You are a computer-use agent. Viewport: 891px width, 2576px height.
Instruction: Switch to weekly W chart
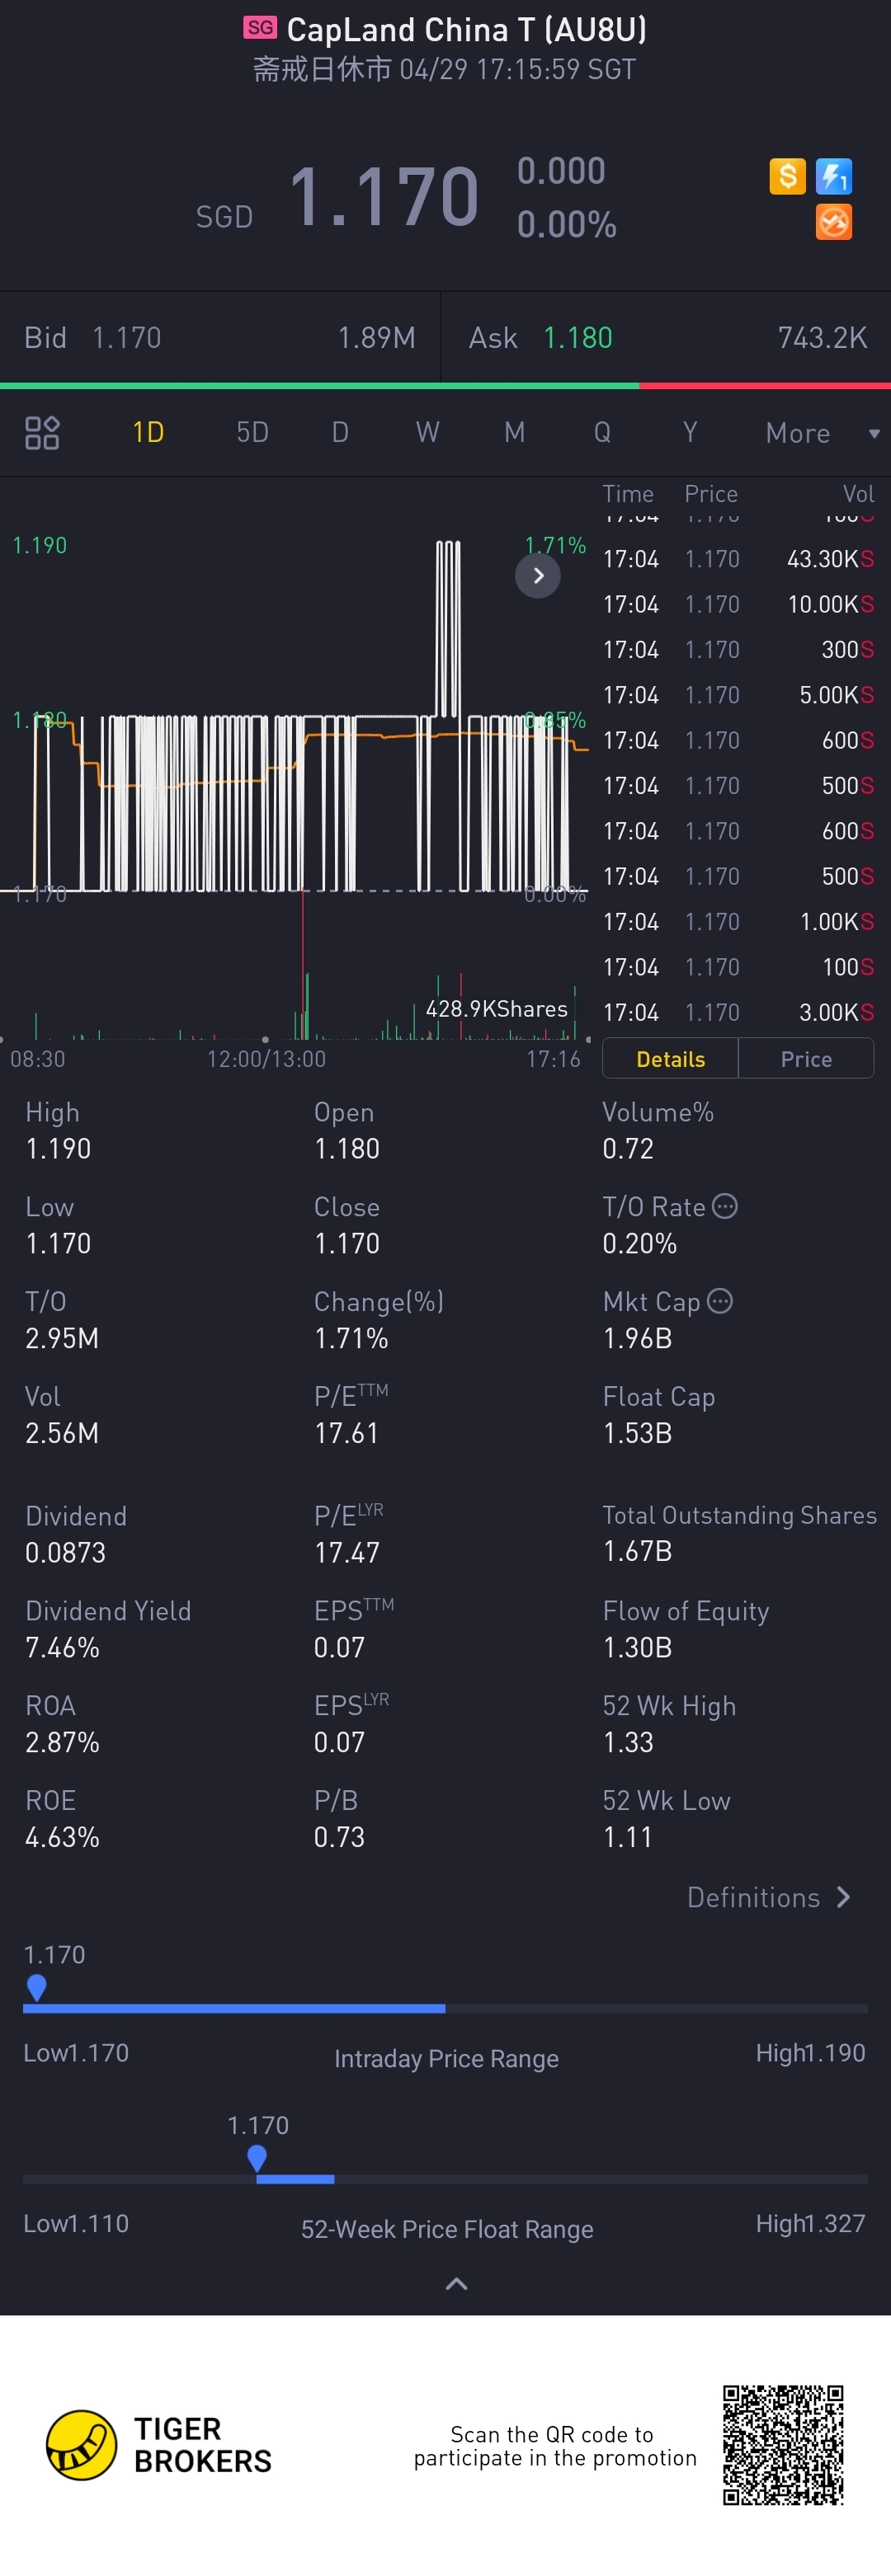[x=428, y=432]
